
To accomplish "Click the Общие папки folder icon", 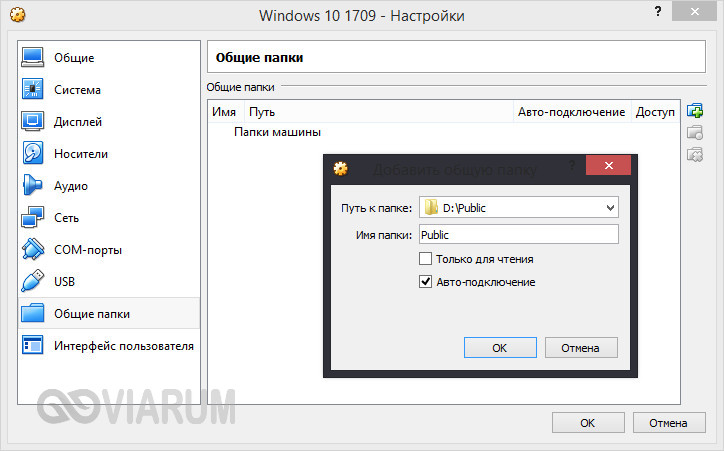I will tap(33, 313).
